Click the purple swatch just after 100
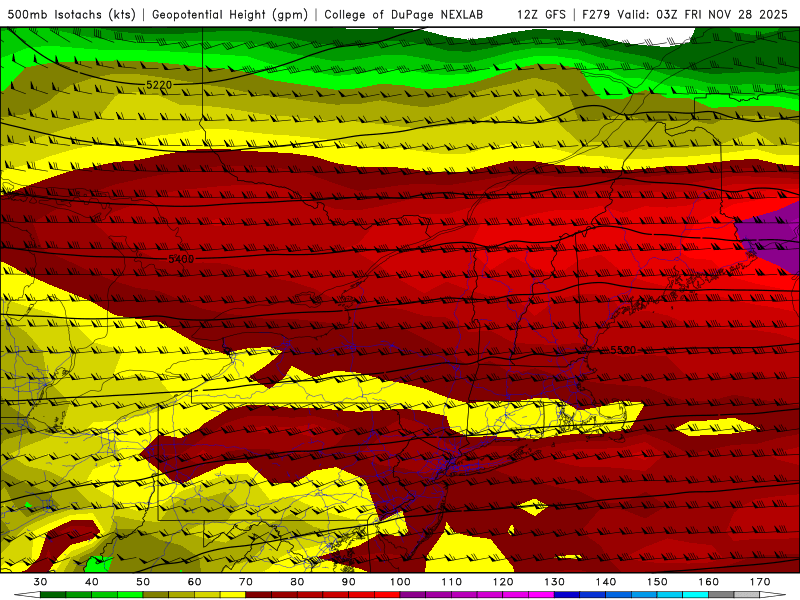 pos(413,595)
